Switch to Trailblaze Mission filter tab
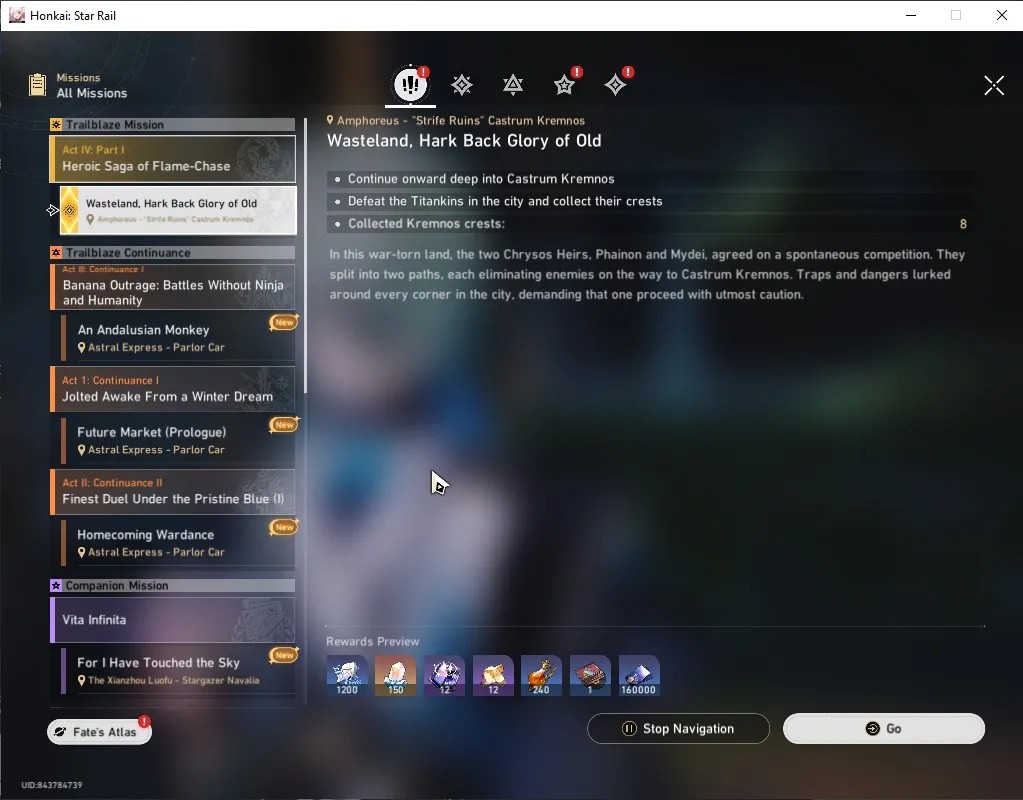Image resolution: width=1023 pixels, height=800 pixels. [x=462, y=85]
